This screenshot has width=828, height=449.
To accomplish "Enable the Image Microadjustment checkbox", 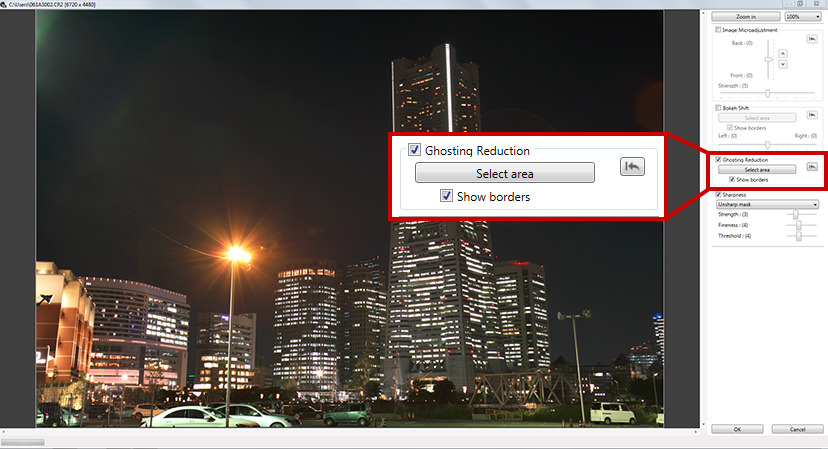I will [718, 30].
